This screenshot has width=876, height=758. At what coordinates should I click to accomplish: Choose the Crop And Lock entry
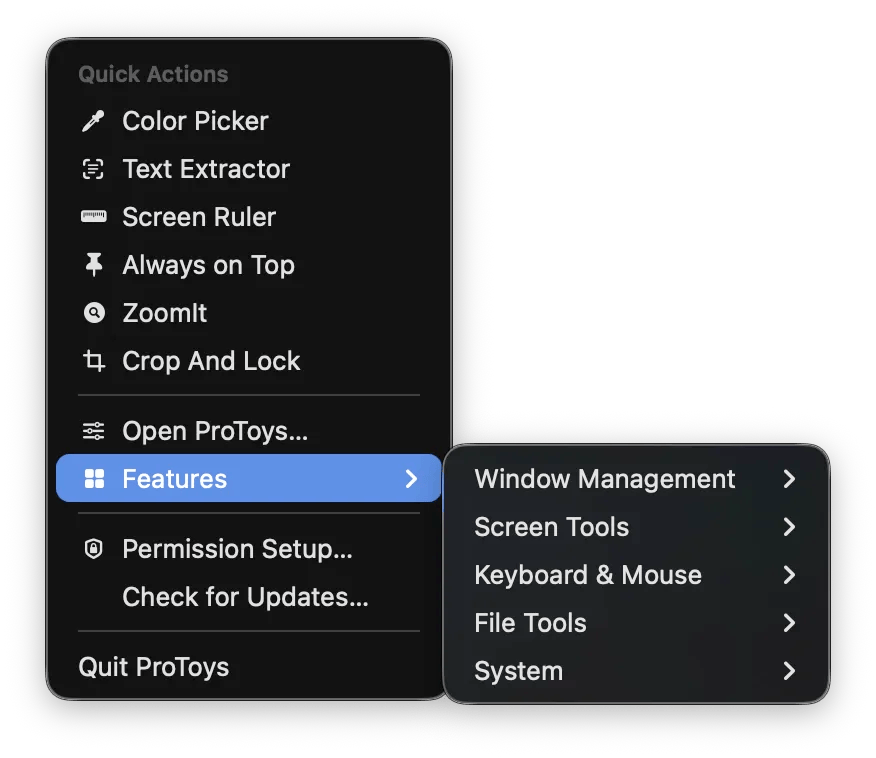[249, 361]
